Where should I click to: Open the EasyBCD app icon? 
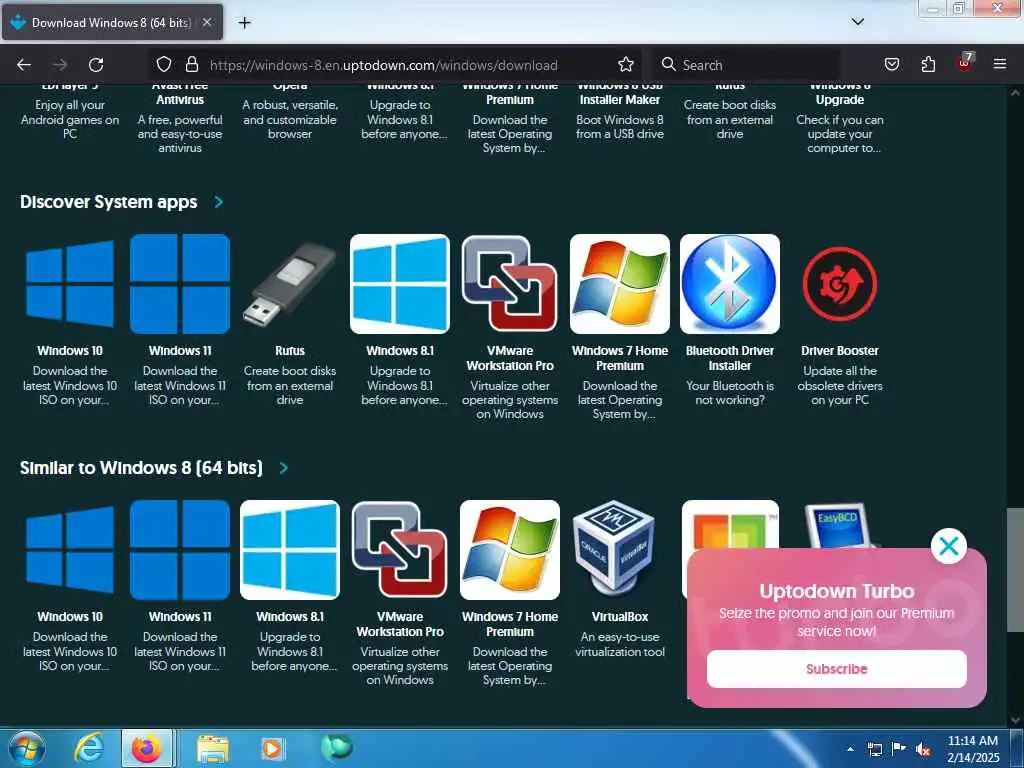click(x=840, y=525)
